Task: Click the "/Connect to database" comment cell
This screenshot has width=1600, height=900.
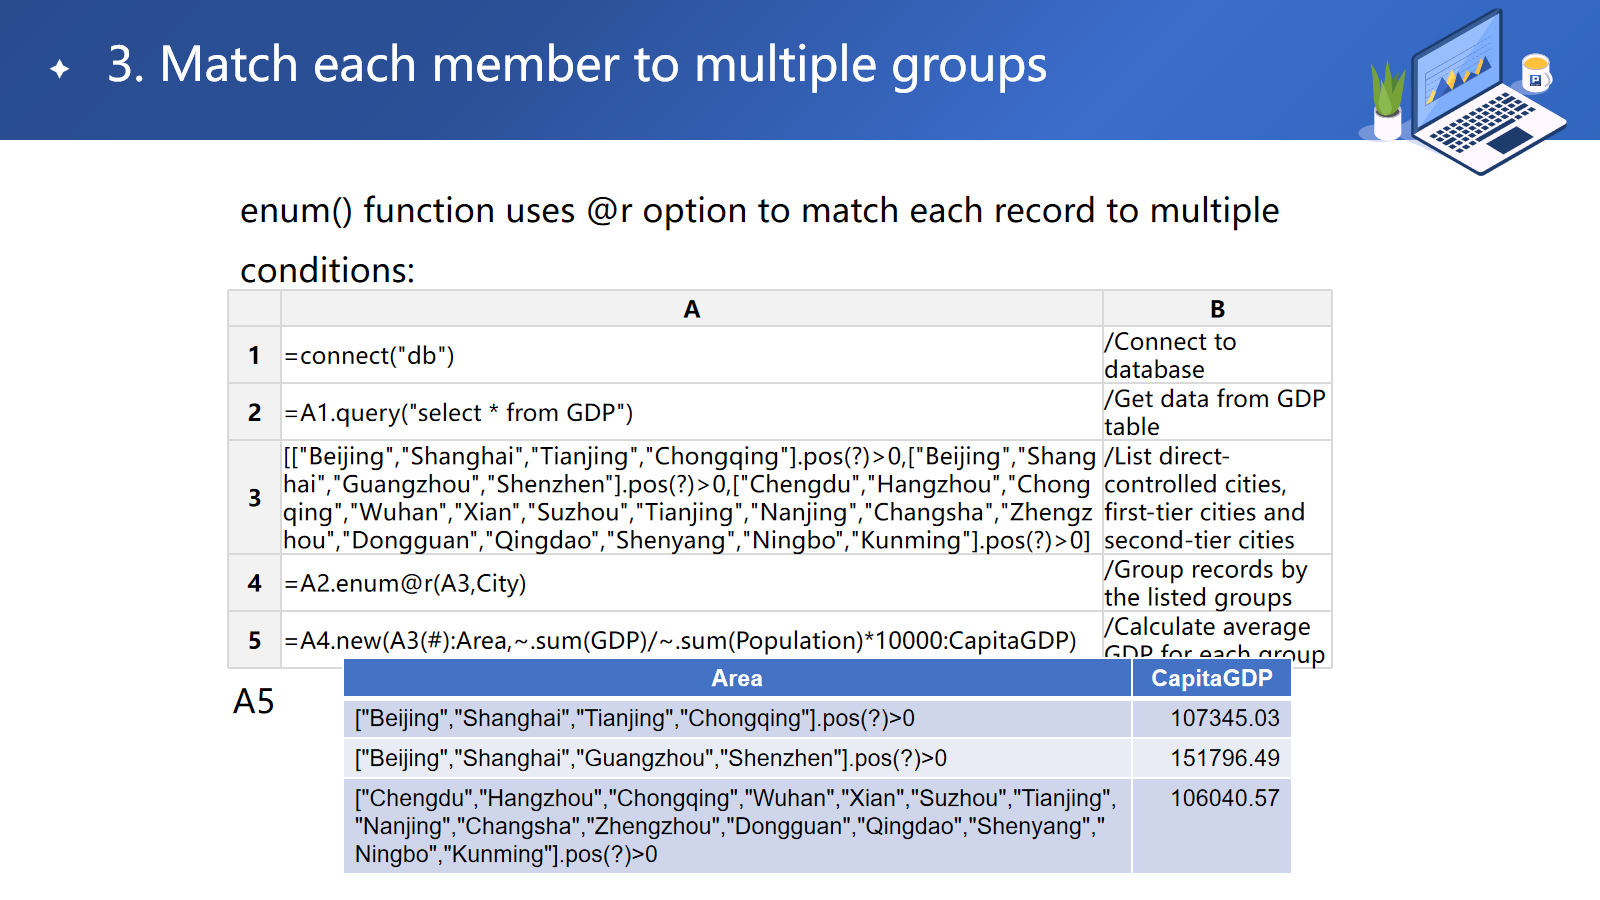Action: (1217, 355)
